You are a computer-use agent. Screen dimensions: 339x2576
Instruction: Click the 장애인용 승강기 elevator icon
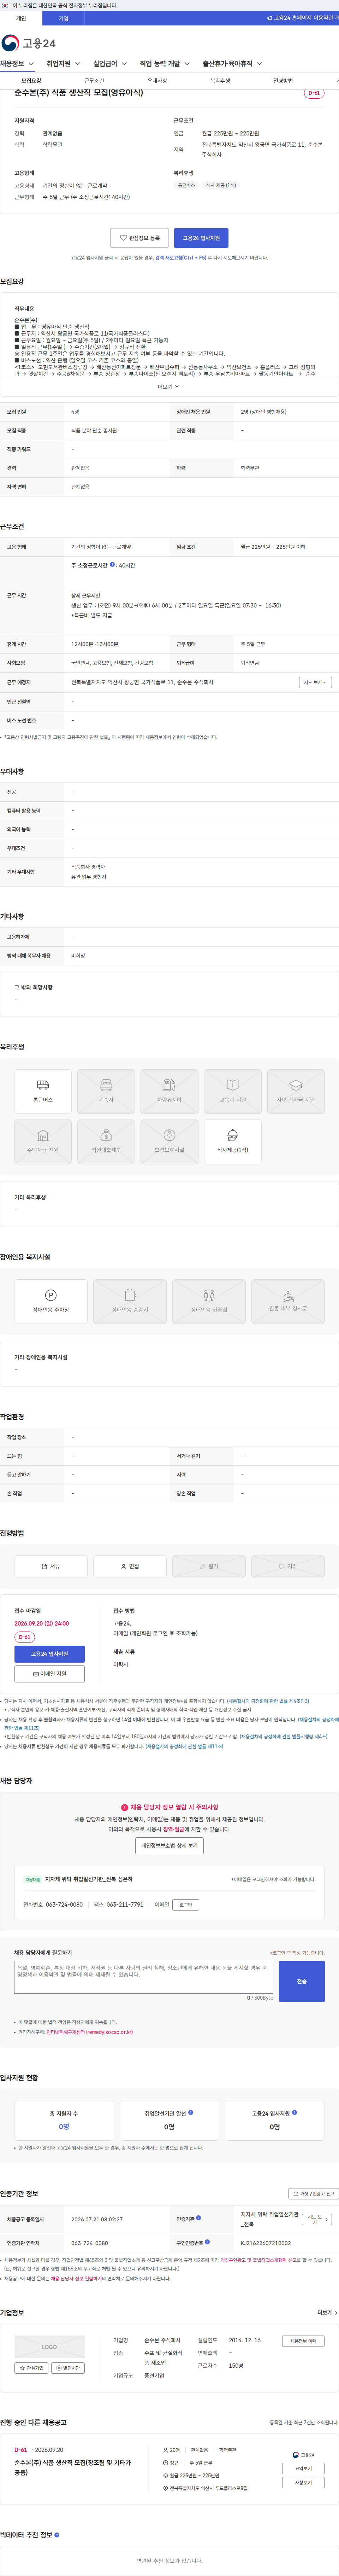pyautogui.click(x=130, y=1301)
